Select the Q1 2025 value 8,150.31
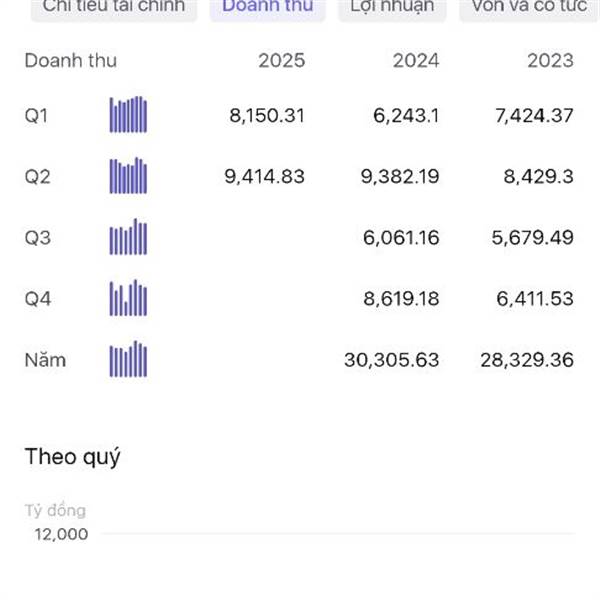Screen dimensions: 600x600 pyautogui.click(x=267, y=115)
